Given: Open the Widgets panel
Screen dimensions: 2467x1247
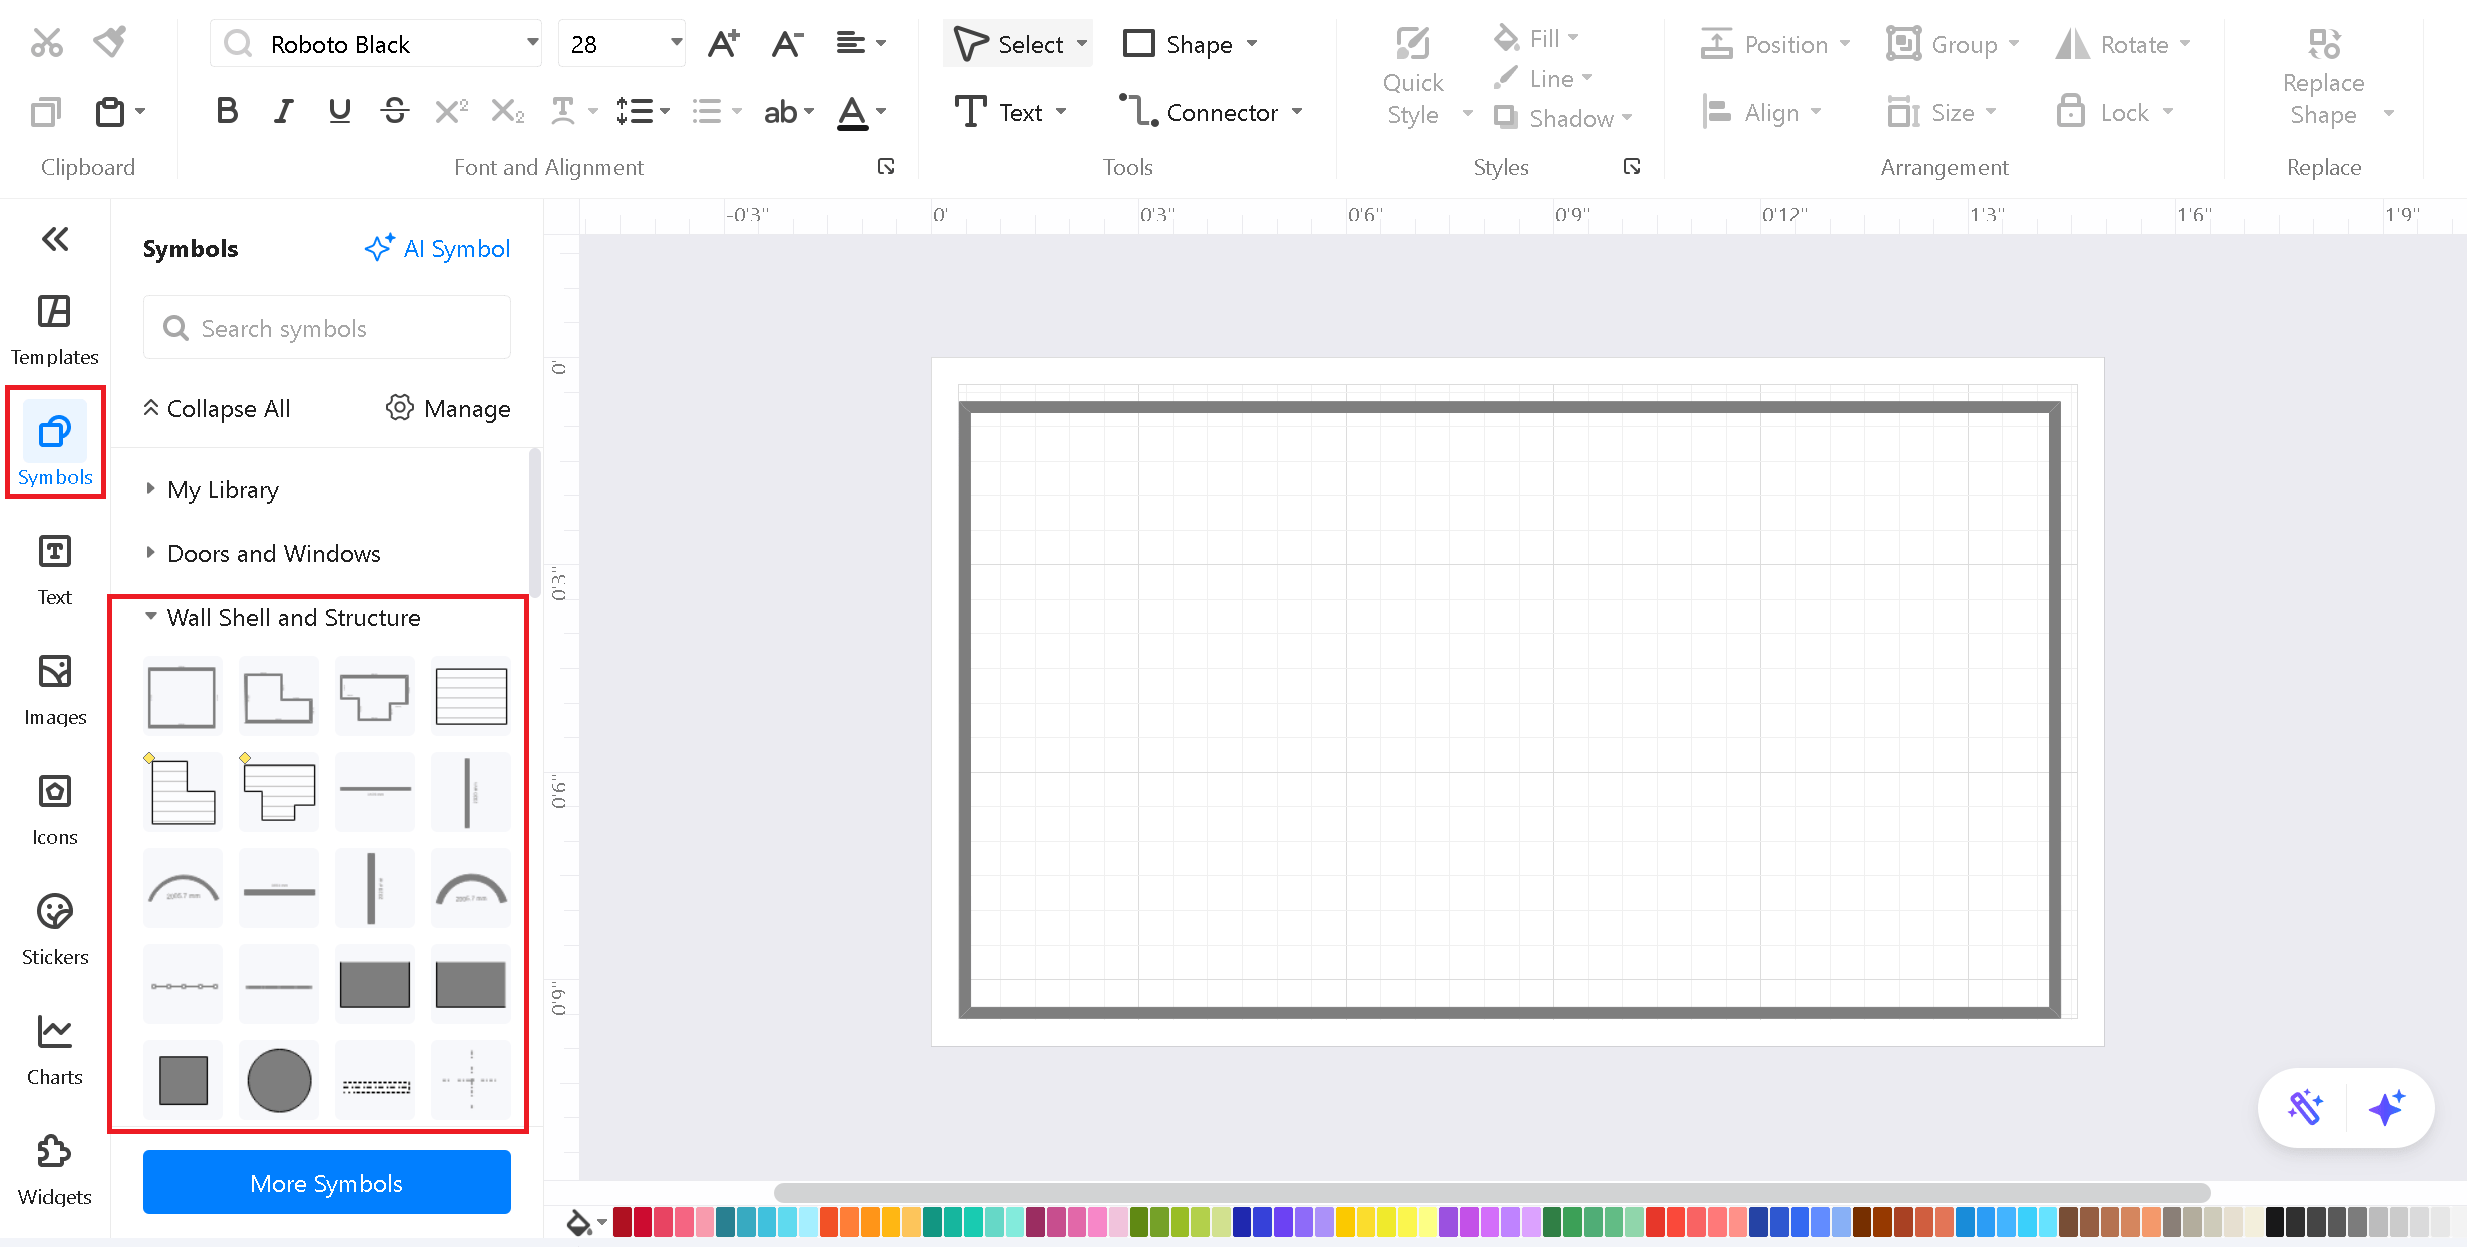Looking at the screenshot, I should pyautogui.click(x=55, y=1170).
